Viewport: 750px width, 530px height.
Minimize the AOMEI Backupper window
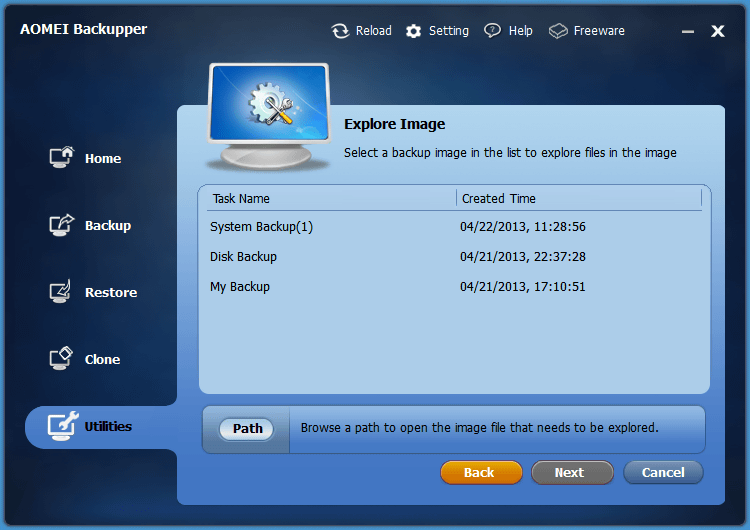[x=688, y=32]
